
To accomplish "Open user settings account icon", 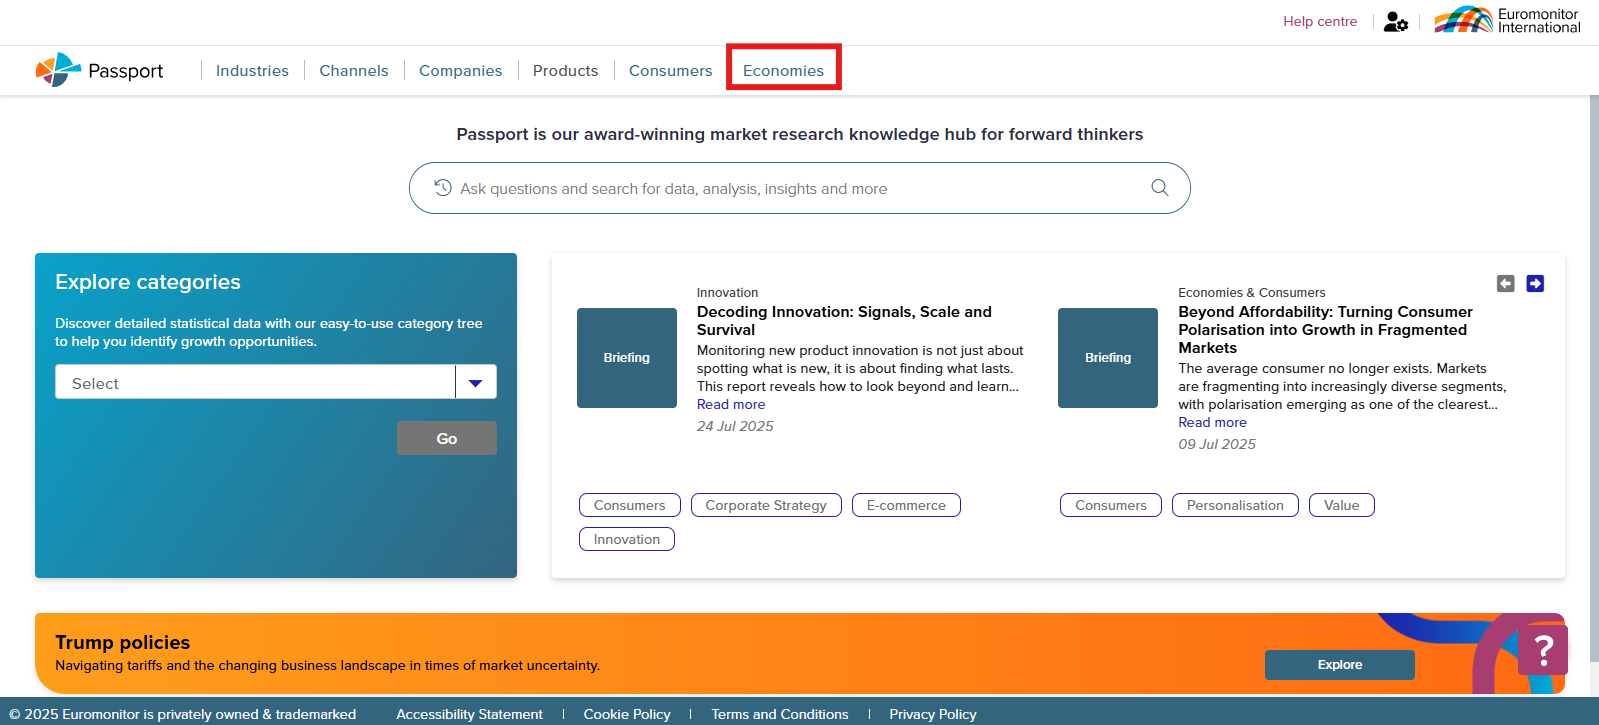I will pos(1395,22).
